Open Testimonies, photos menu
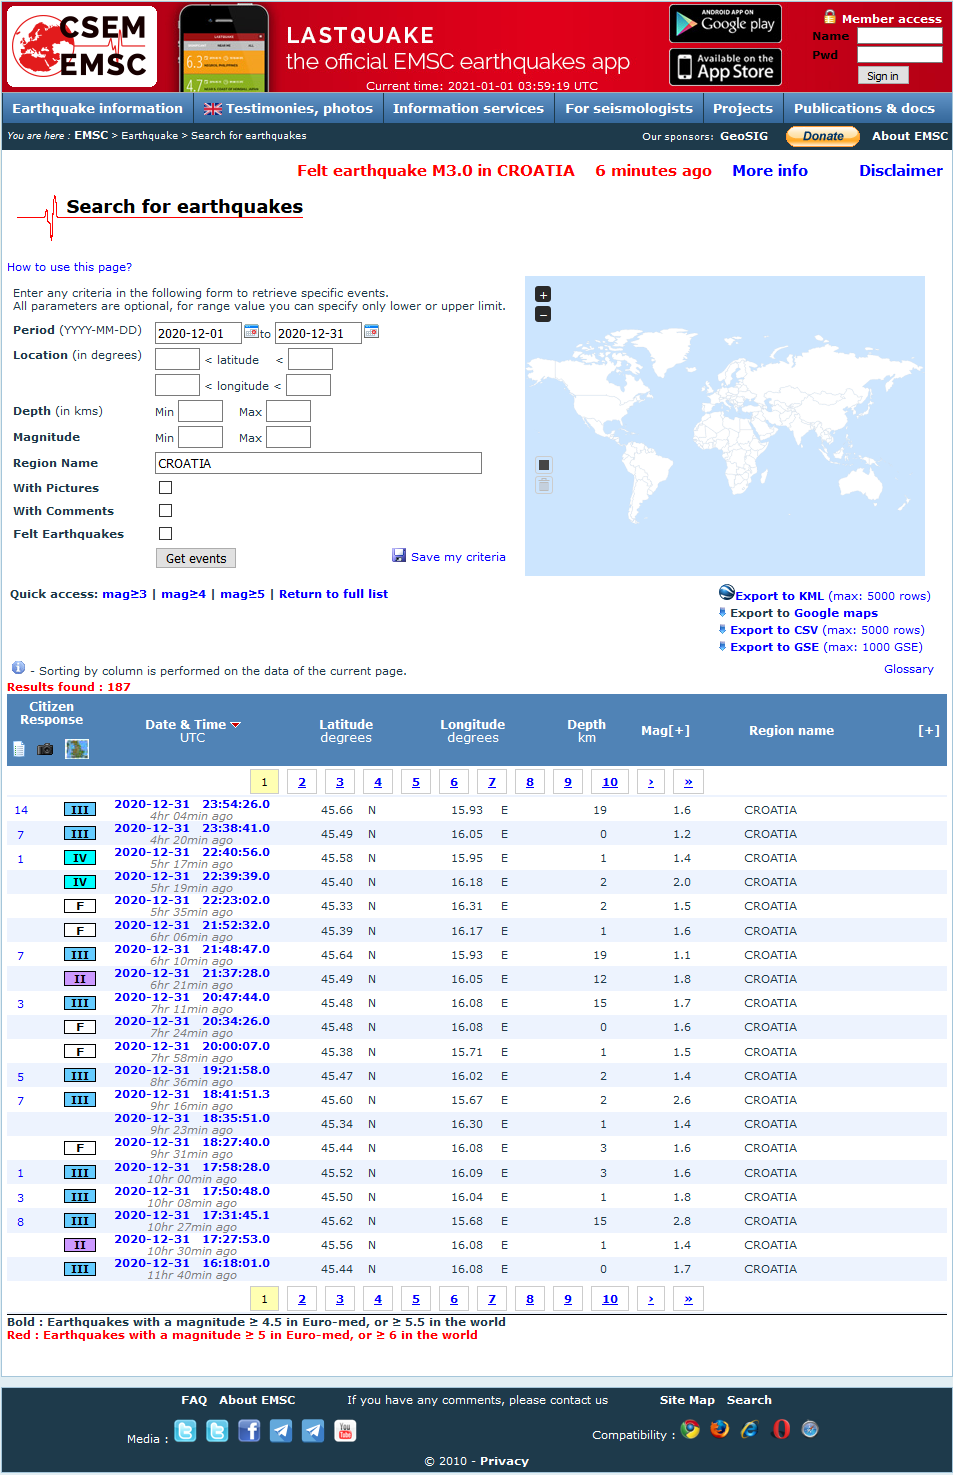Image resolution: width=953 pixels, height=1475 pixels. pos(288,108)
